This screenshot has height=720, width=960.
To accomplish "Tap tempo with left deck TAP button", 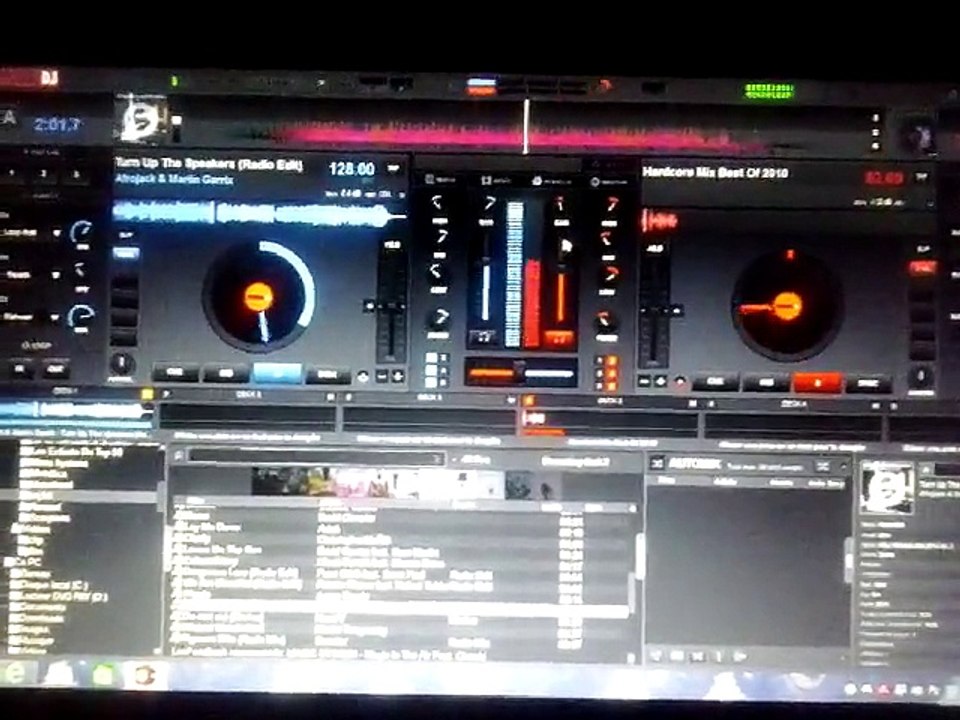I will [394, 168].
